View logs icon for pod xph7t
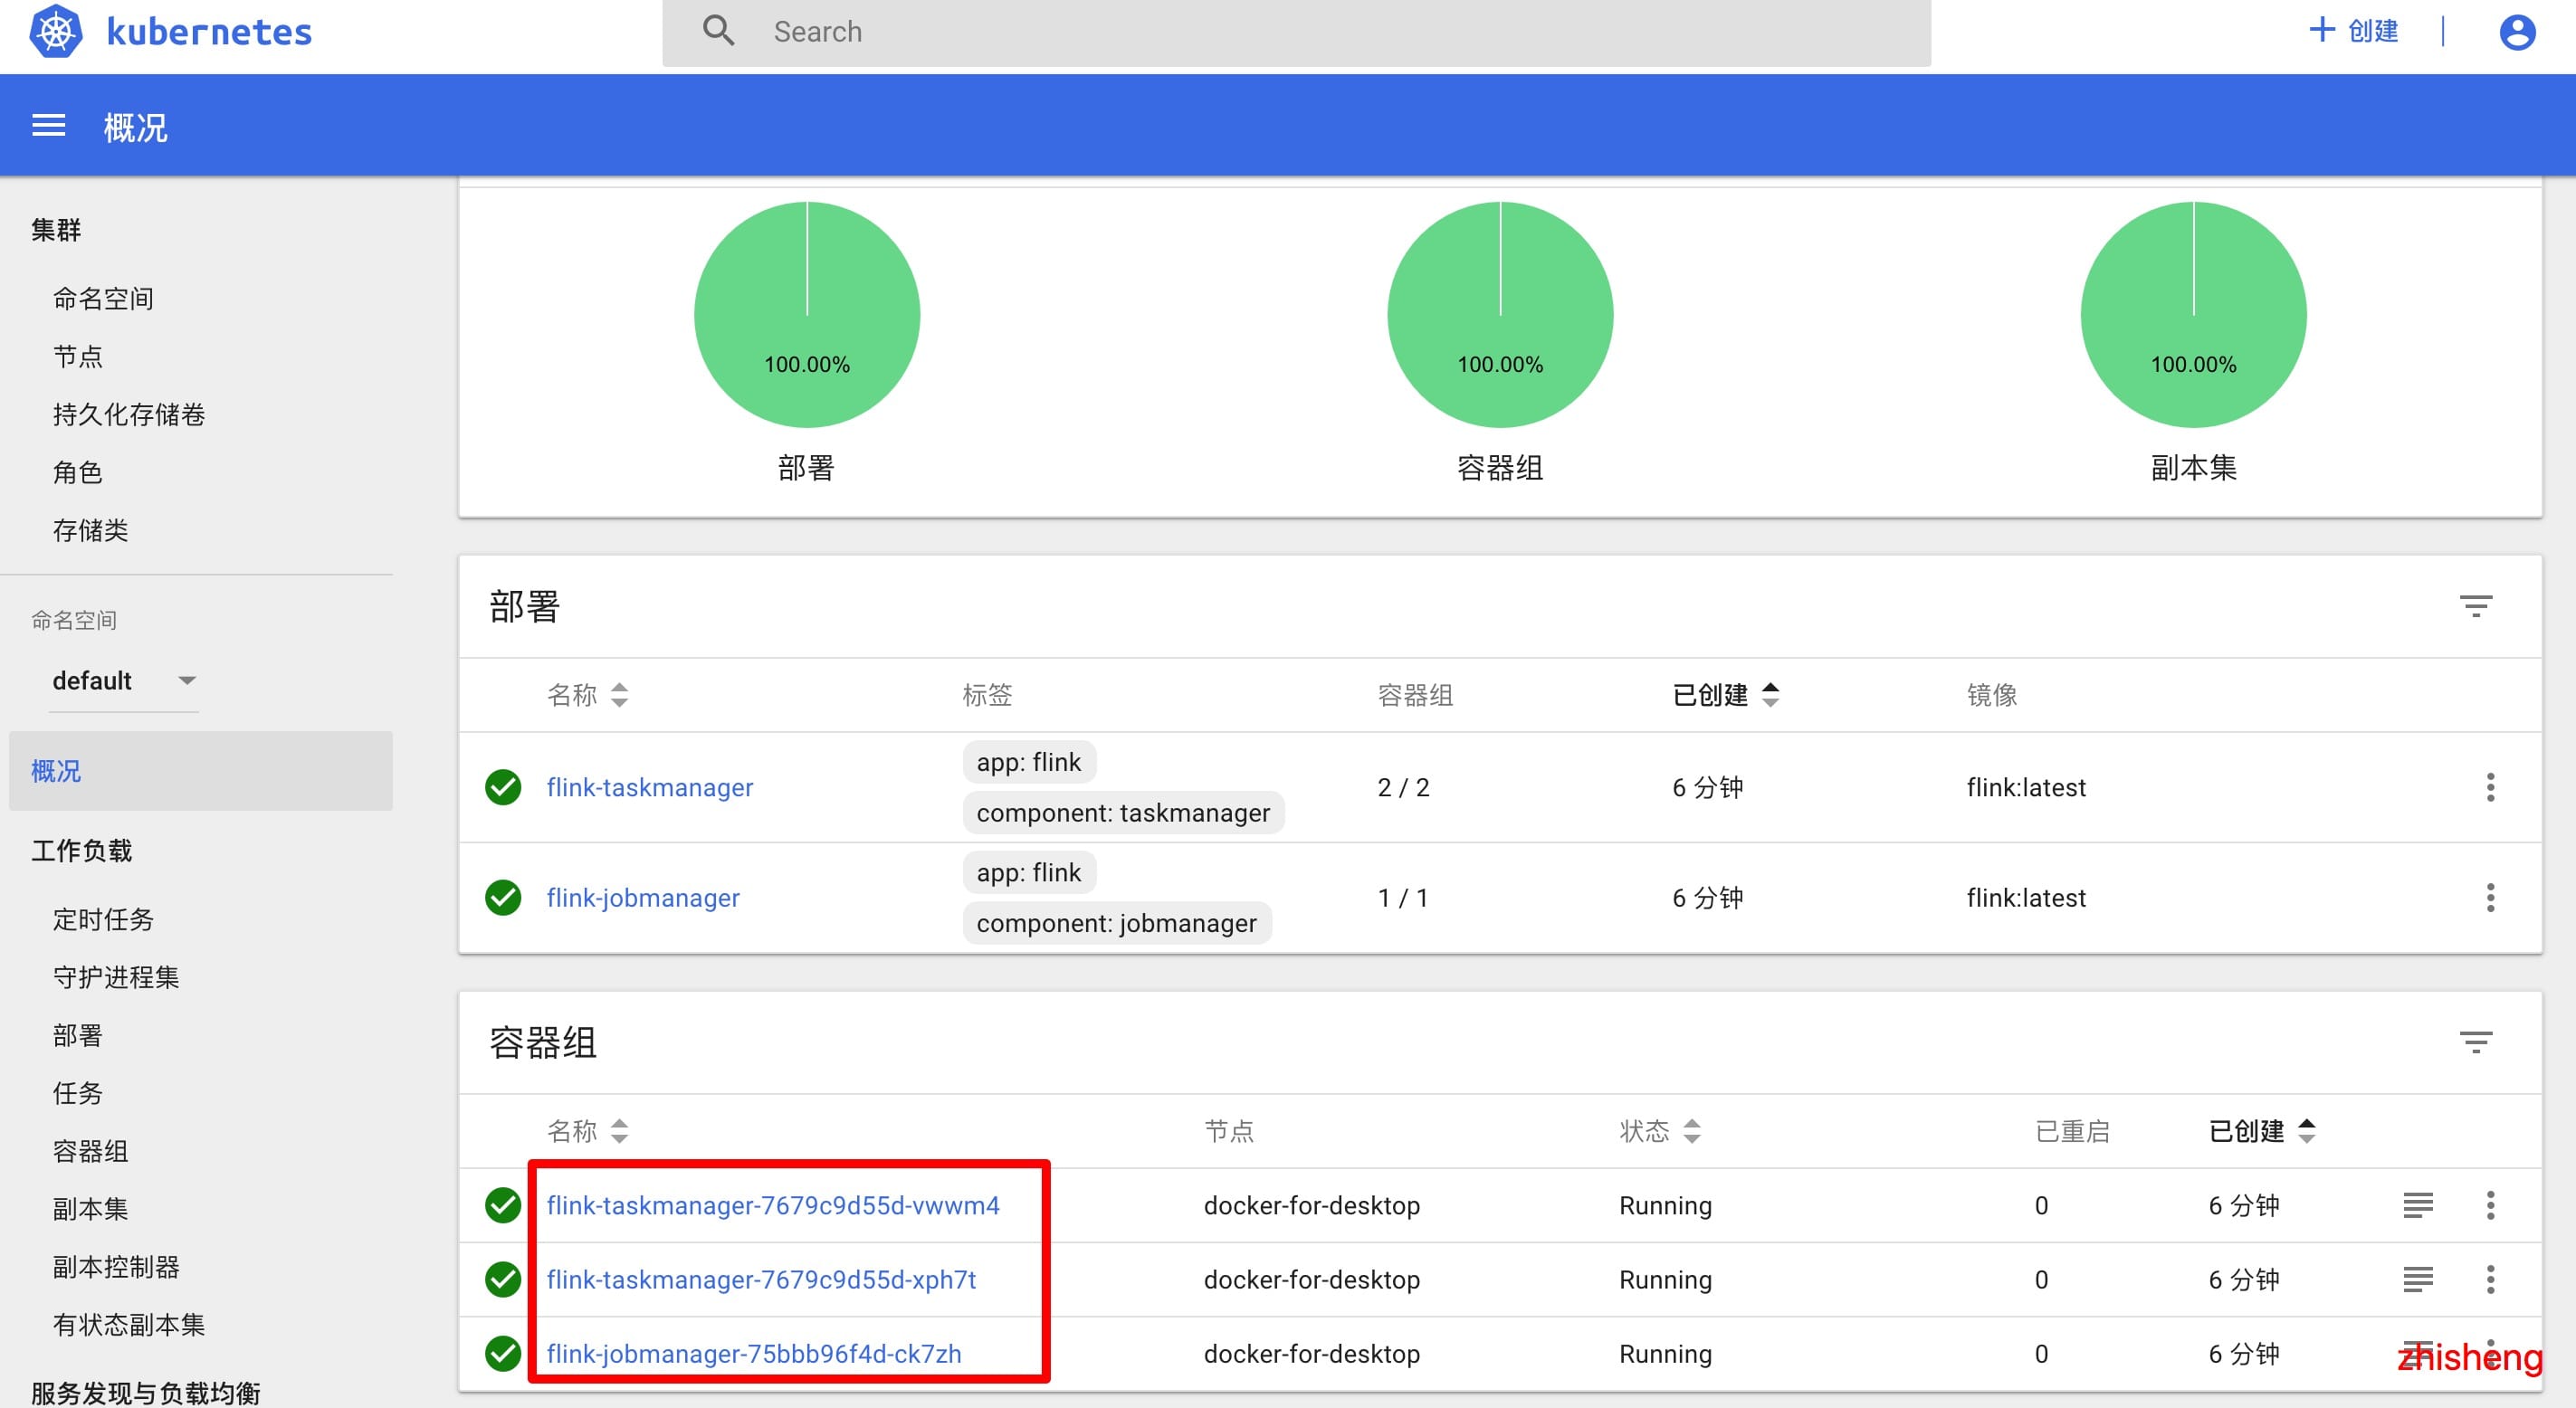The height and width of the screenshot is (1408, 2576). tap(2417, 1279)
